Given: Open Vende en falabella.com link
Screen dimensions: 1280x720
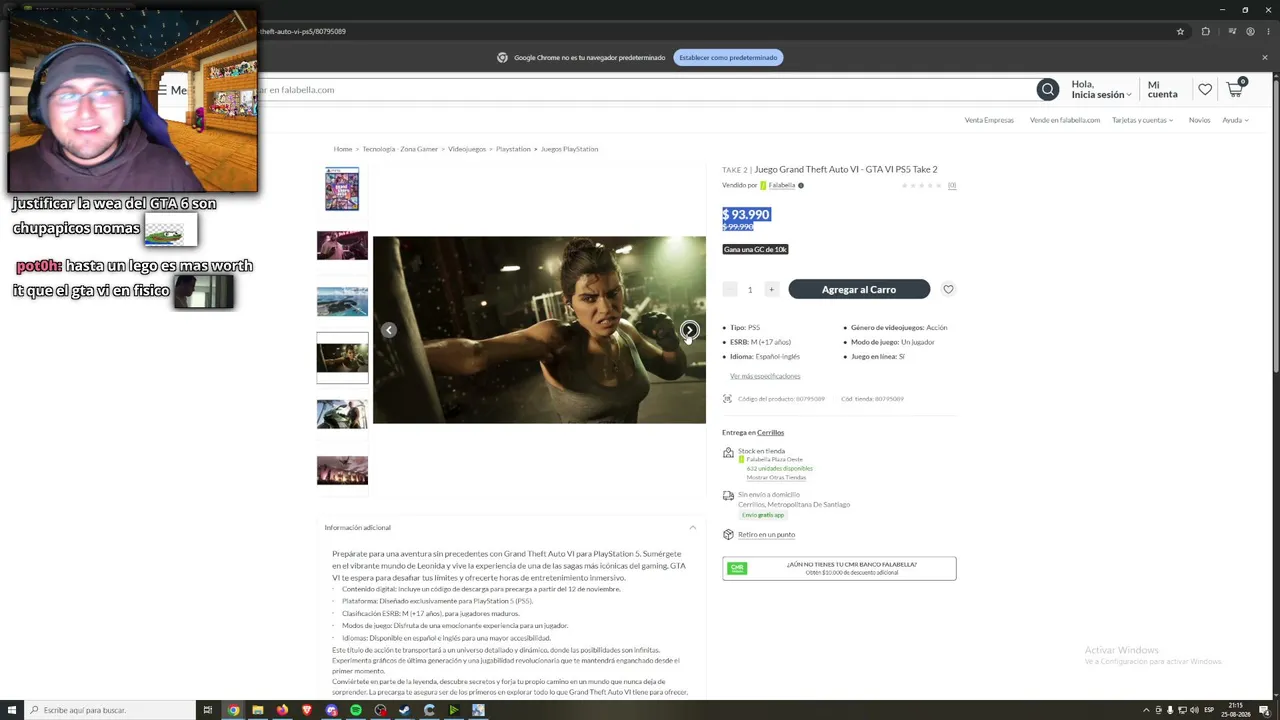Looking at the screenshot, I should tap(1065, 120).
